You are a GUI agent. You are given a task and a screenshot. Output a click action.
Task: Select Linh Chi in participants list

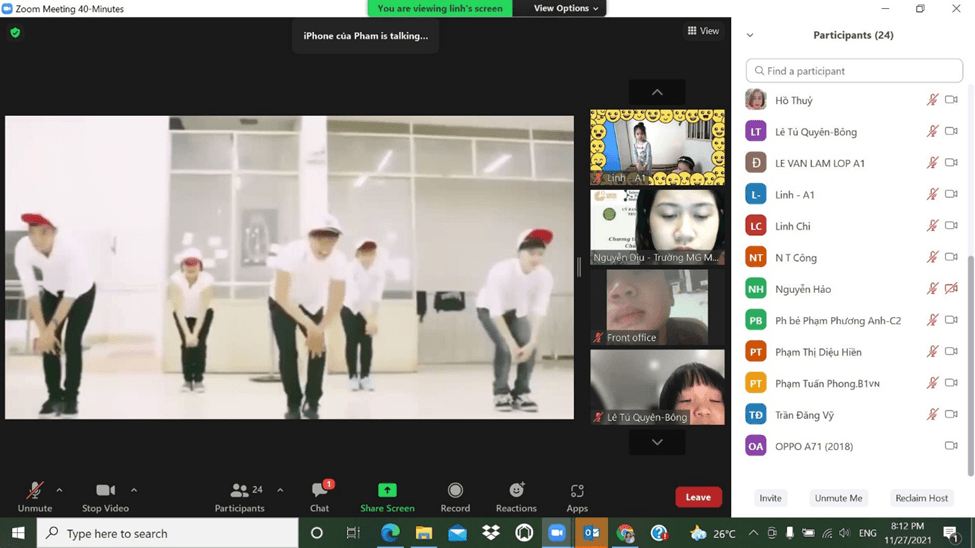point(793,226)
